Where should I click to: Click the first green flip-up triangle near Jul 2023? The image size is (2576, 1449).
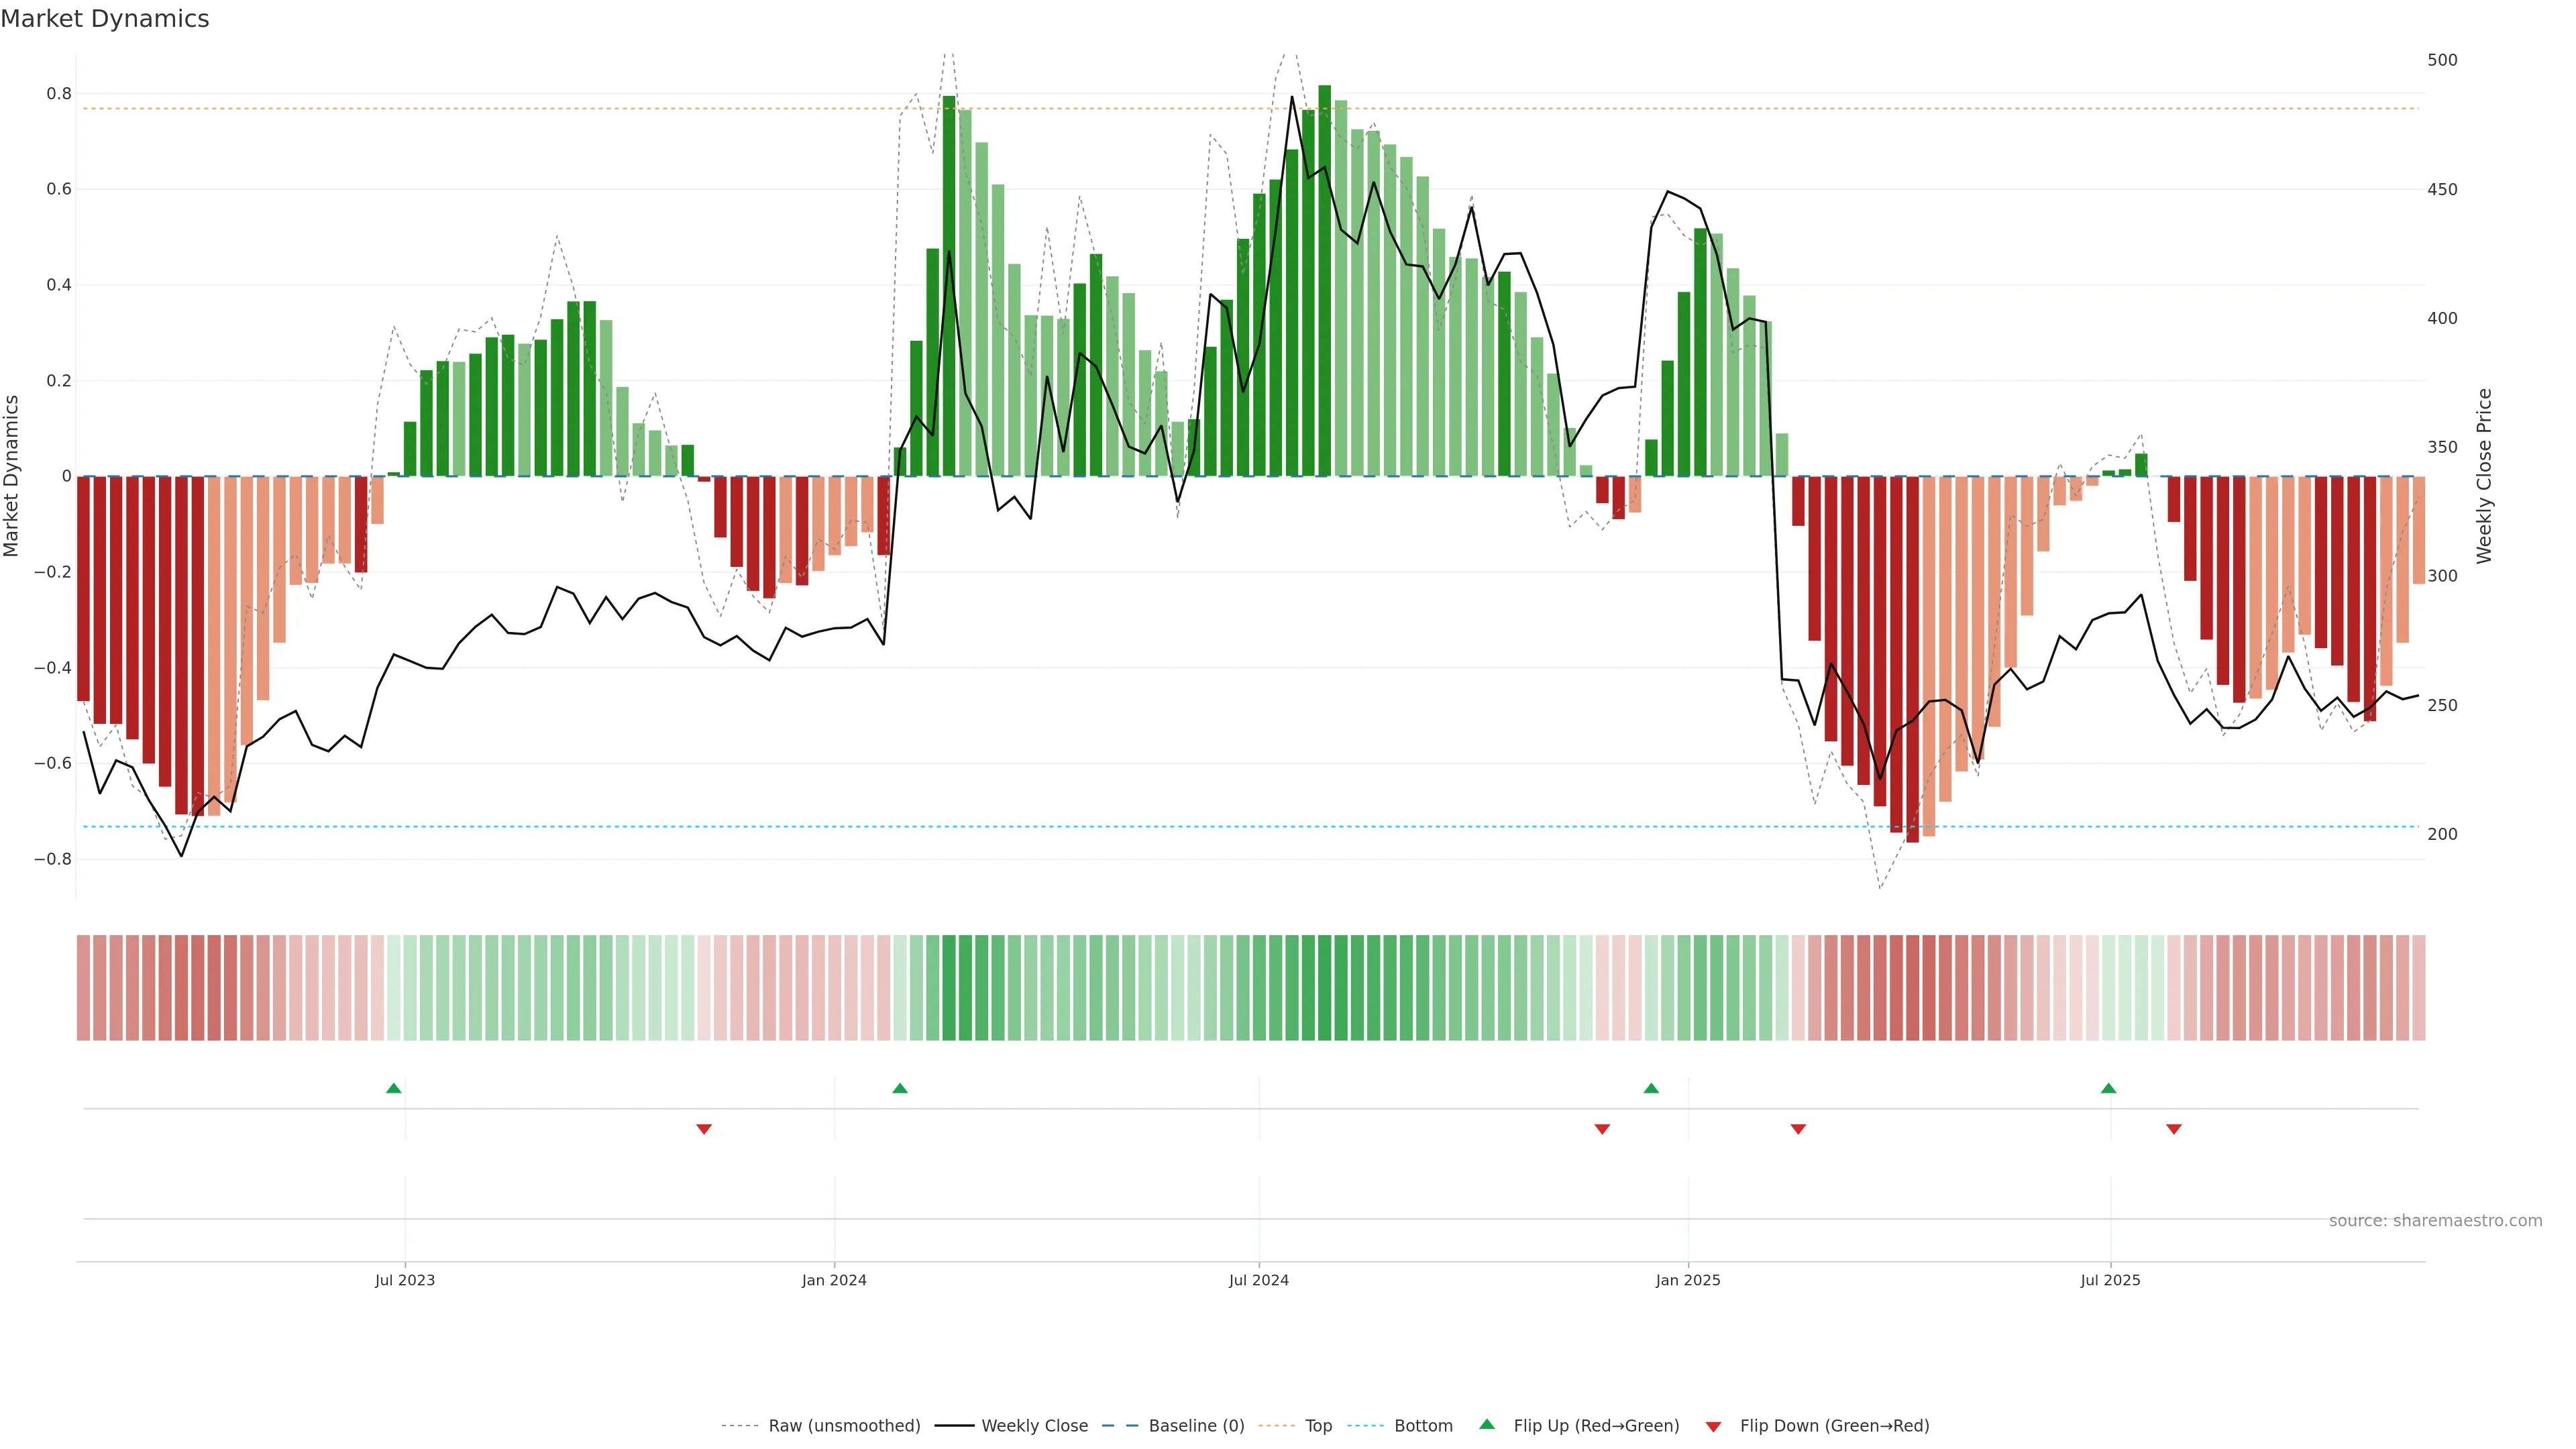(394, 1088)
